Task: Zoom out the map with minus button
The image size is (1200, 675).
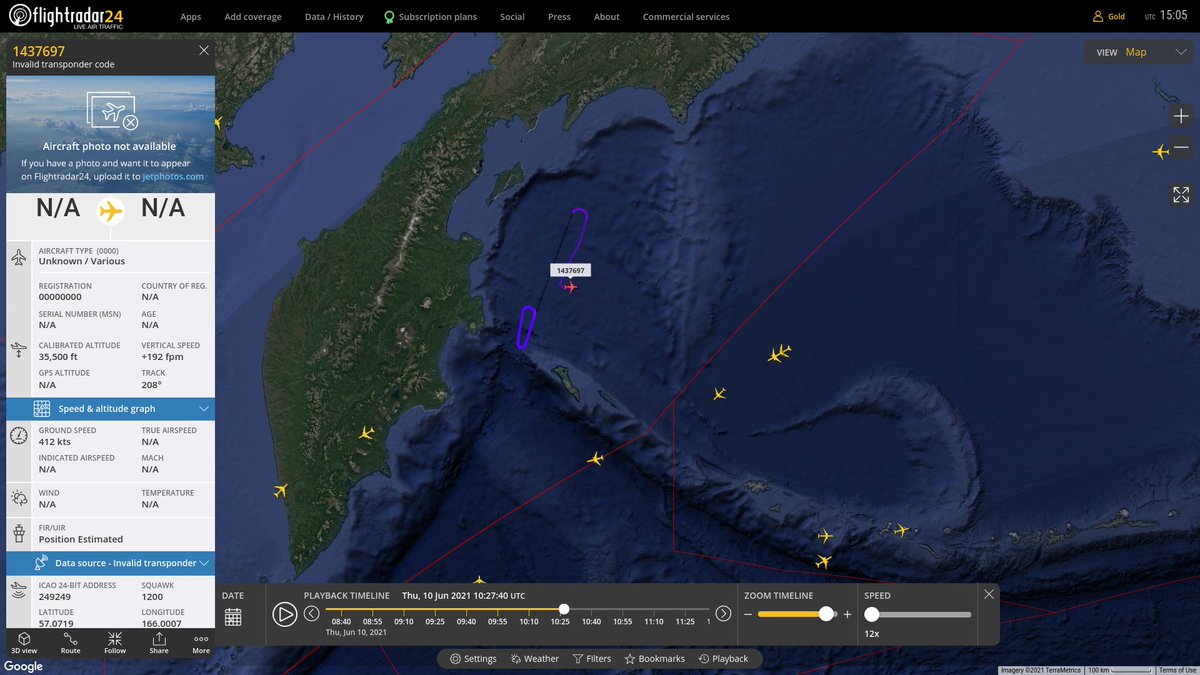Action: coord(1181,148)
